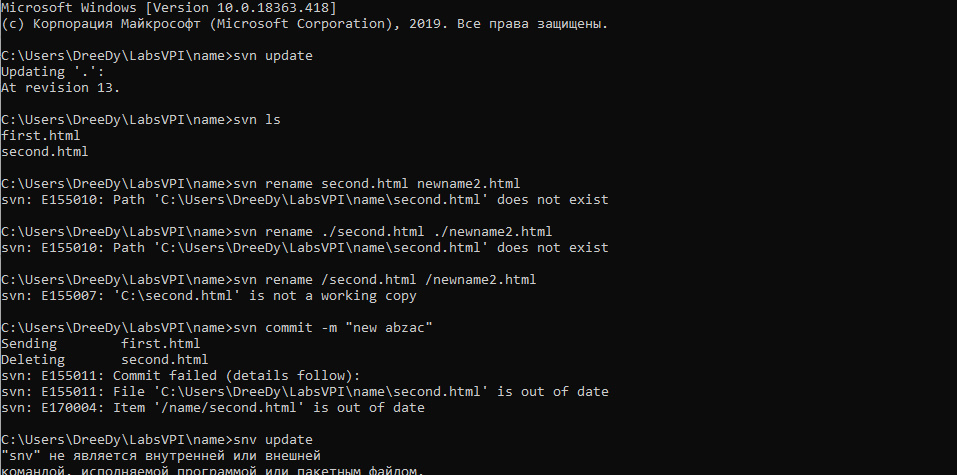Click the E155011 File out of date line
The height and width of the screenshot is (475, 957).
pyautogui.click(x=305, y=392)
